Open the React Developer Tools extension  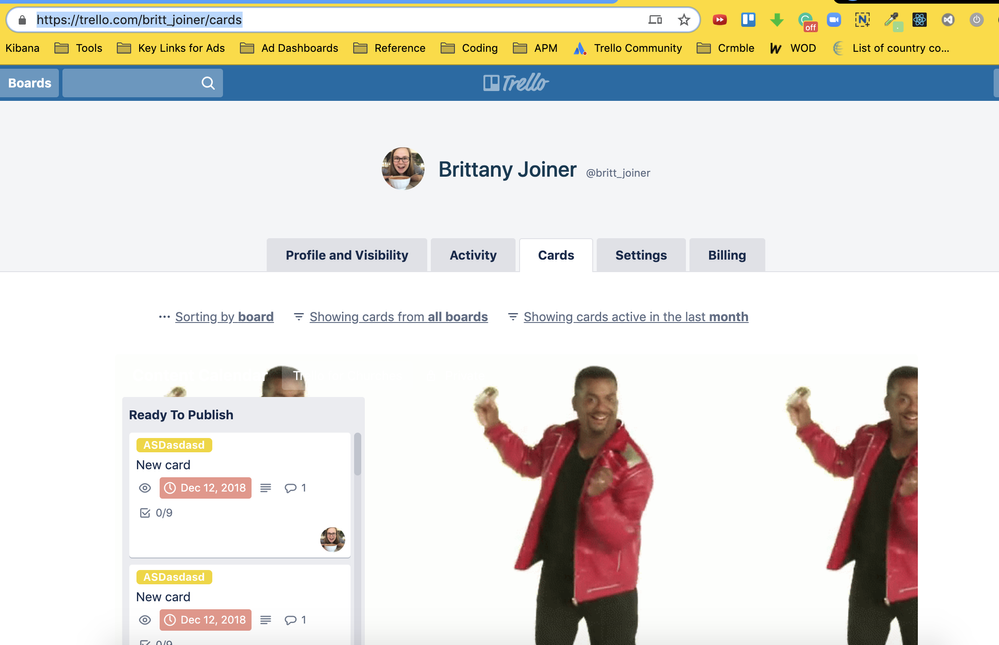[x=919, y=20]
